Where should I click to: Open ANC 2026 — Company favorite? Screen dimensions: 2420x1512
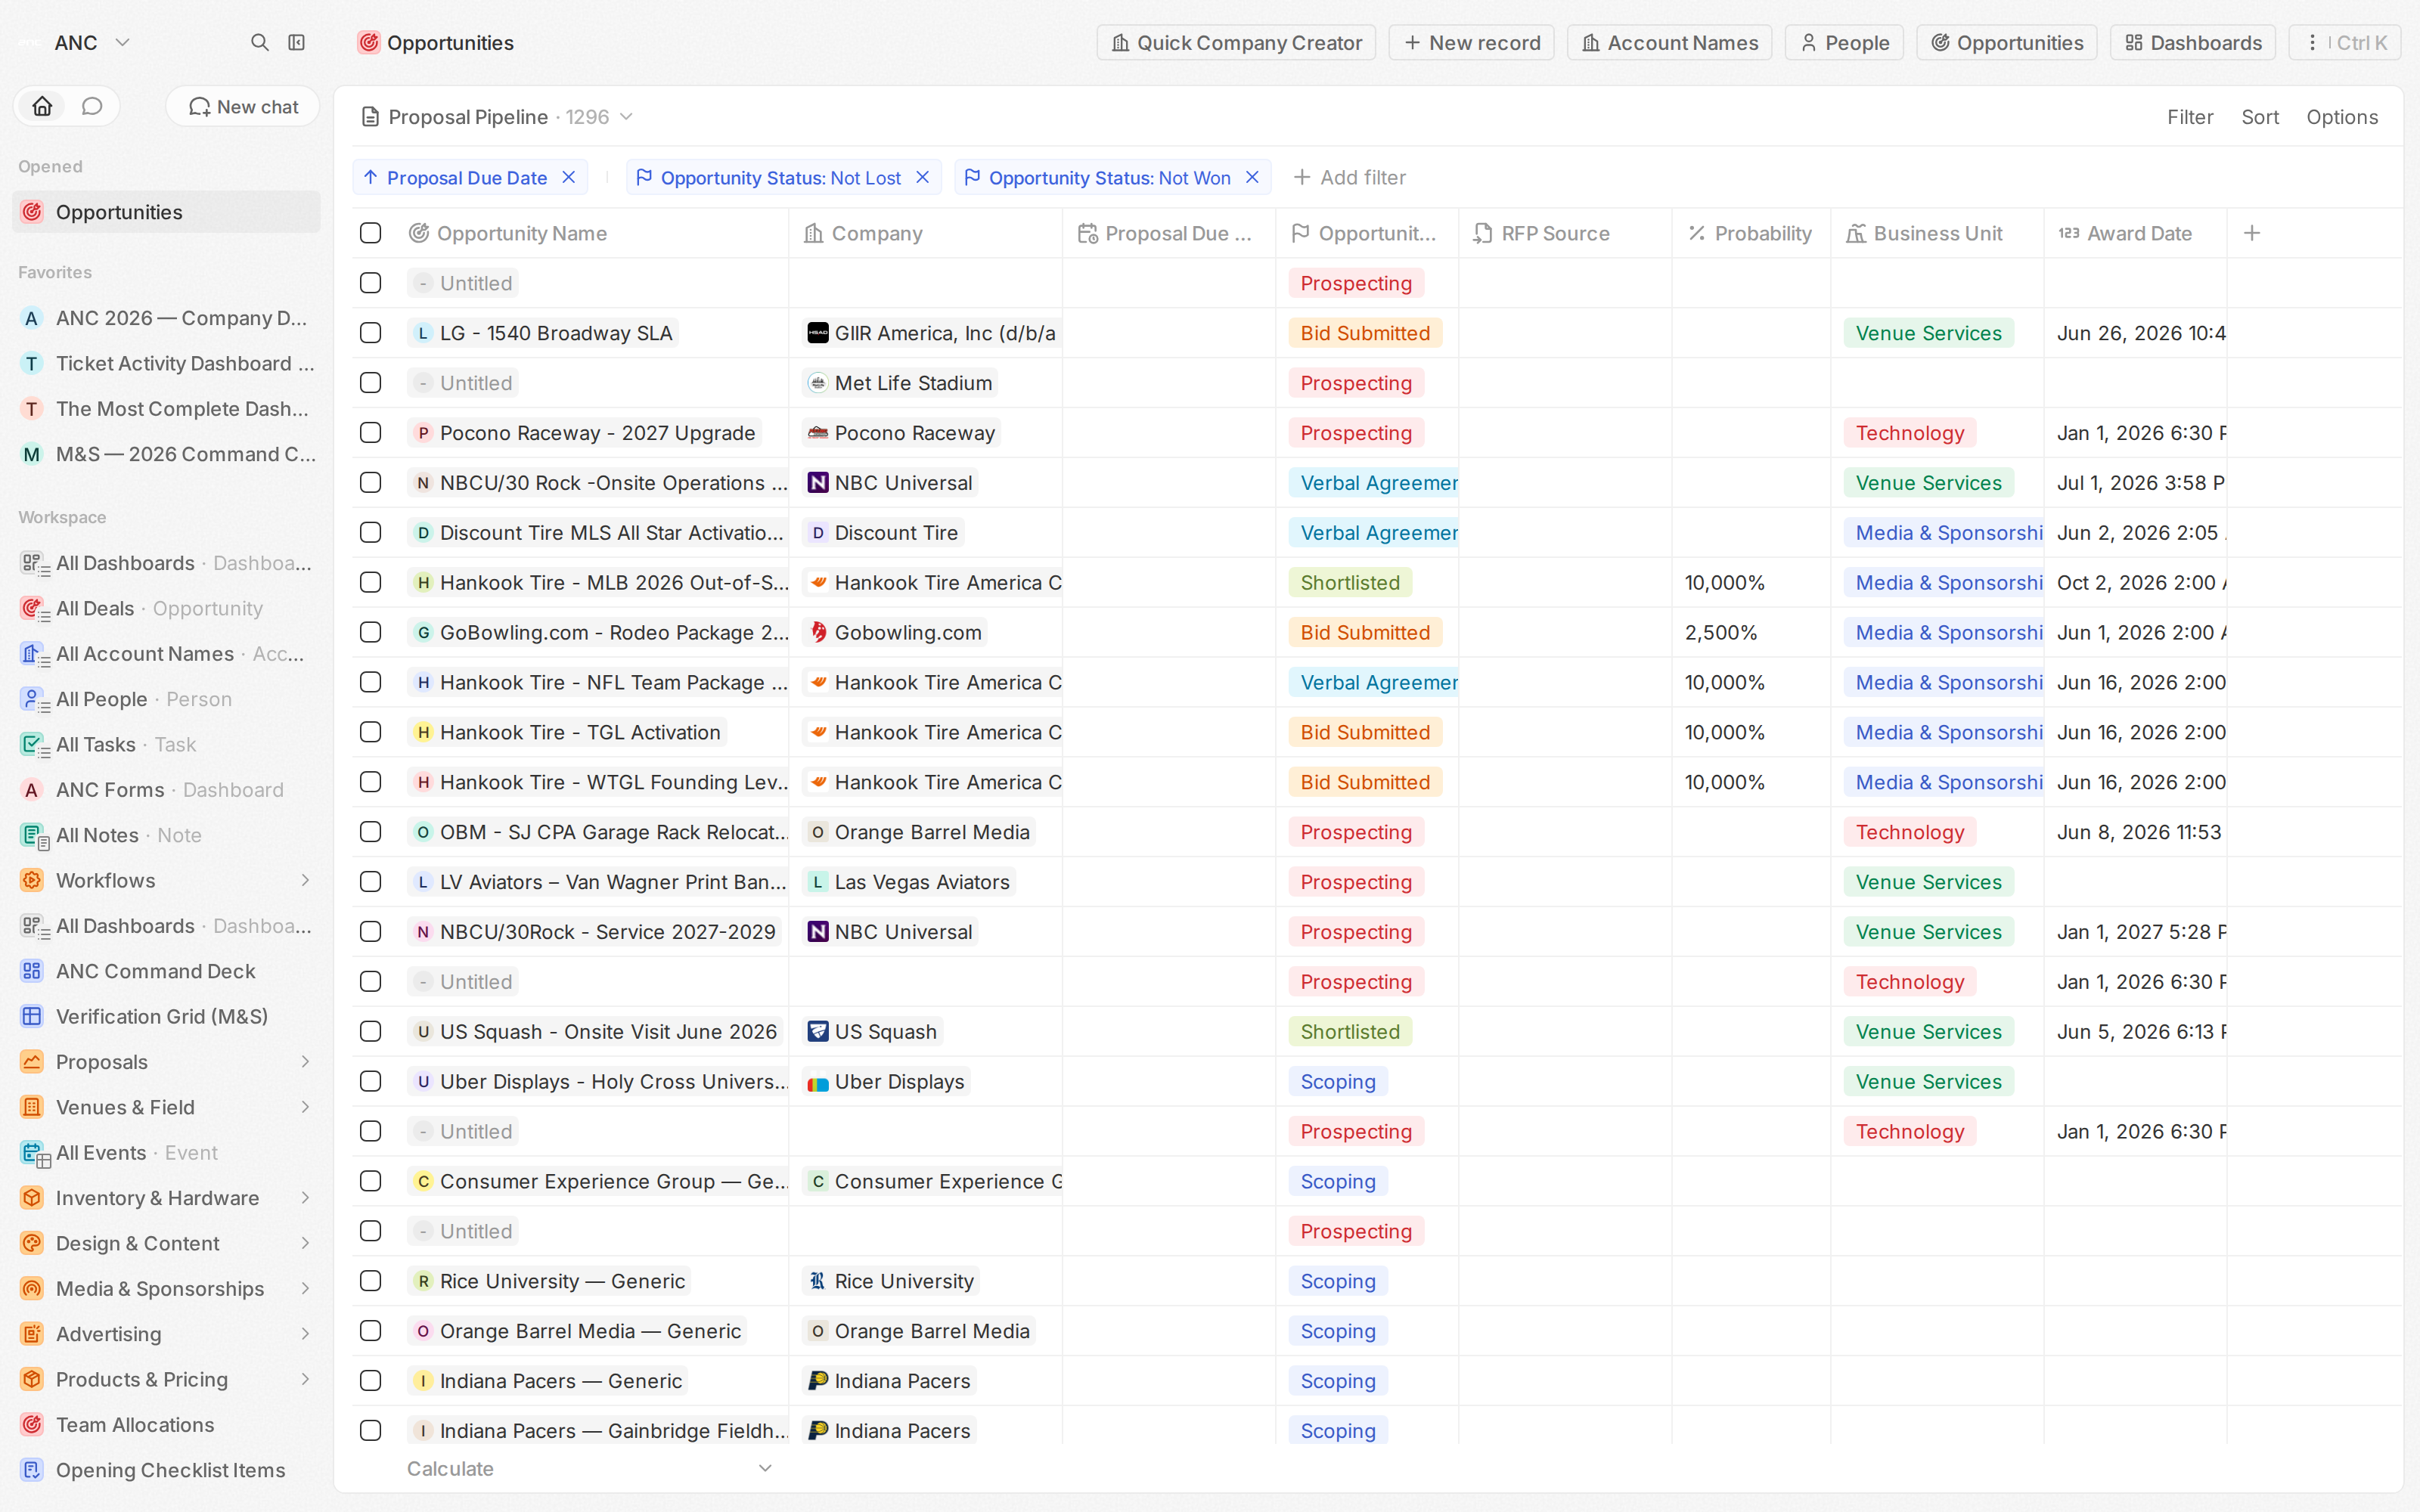pos(167,318)
